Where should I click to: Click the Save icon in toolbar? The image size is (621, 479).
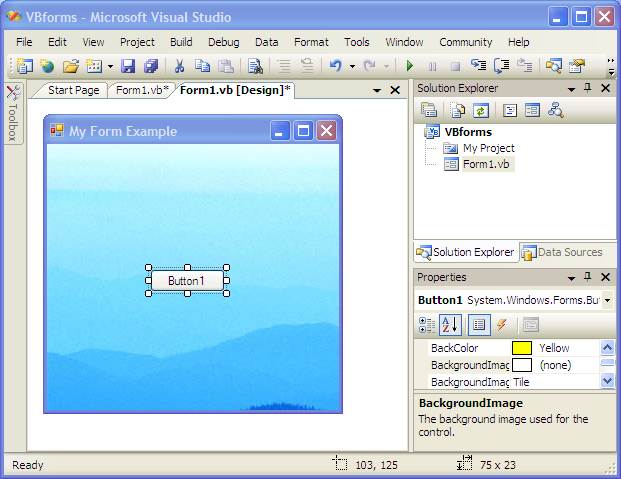[128, 66]
